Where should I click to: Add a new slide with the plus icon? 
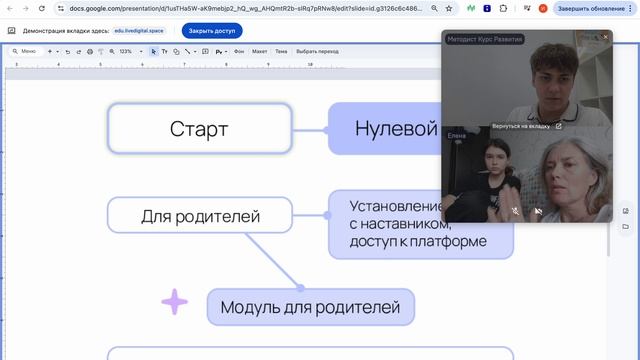point(50,51)
